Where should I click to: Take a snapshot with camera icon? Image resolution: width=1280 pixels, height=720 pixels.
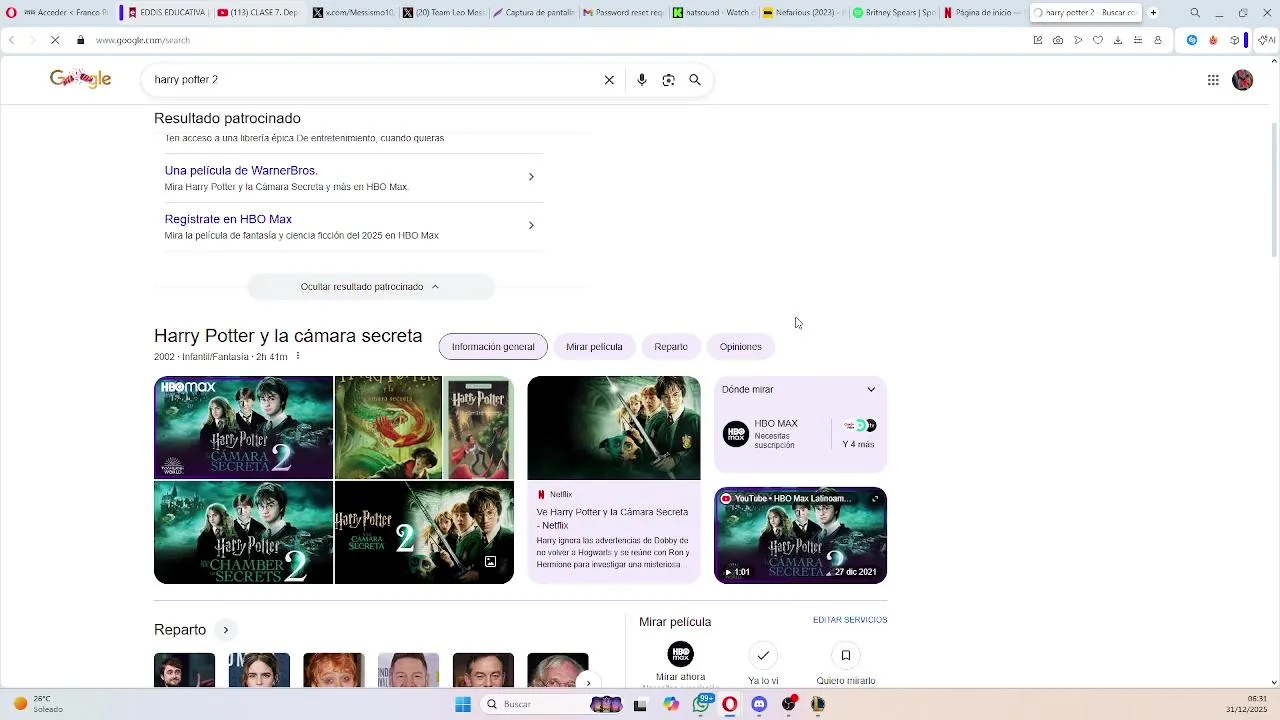pyautogui.click(x=1058, y=40)
